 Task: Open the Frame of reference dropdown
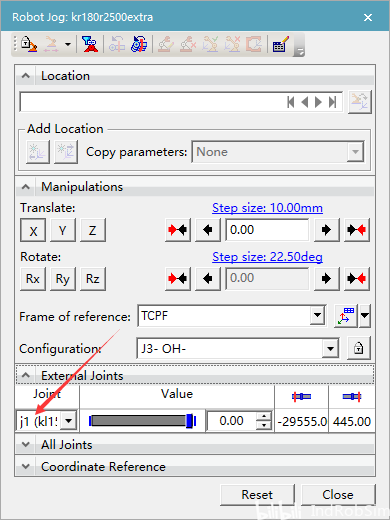tap(317, 315)
